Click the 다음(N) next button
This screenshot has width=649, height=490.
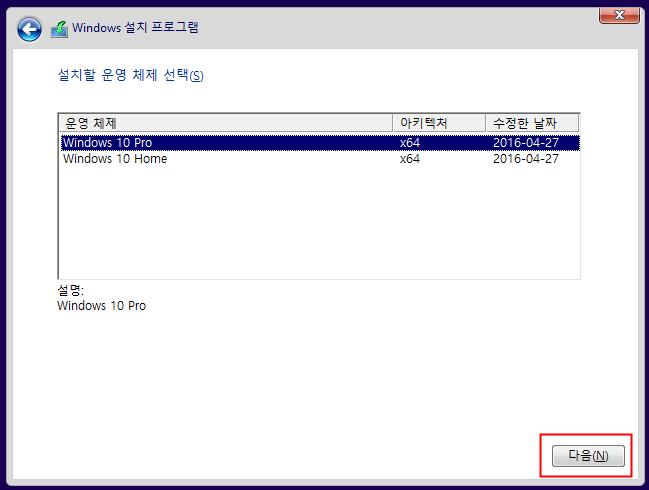tap(588, 456)
